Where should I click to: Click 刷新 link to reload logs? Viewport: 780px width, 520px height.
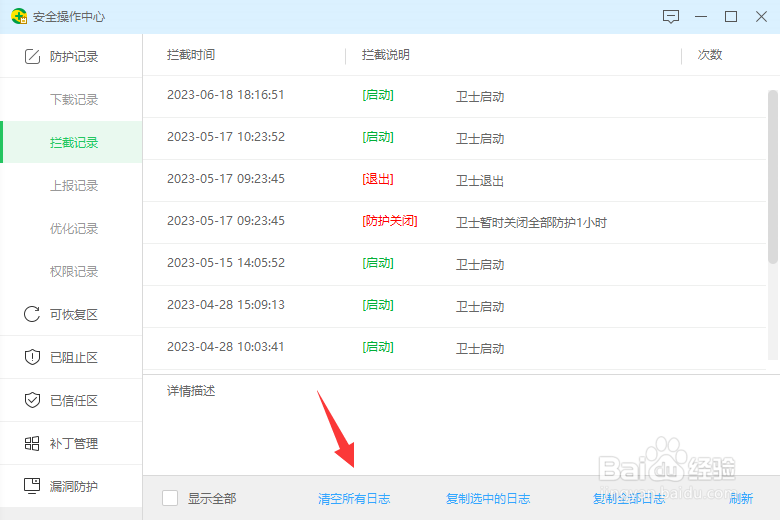(741, 499)
